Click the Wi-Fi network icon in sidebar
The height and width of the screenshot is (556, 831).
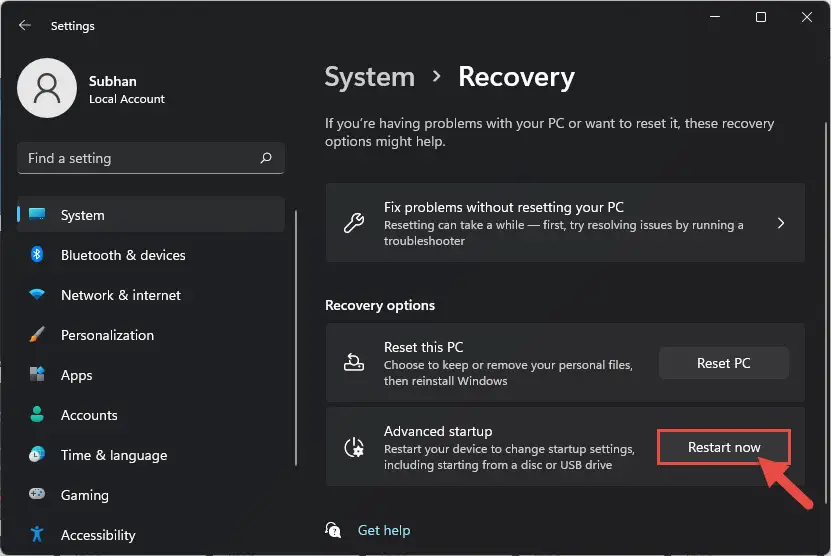37,294
